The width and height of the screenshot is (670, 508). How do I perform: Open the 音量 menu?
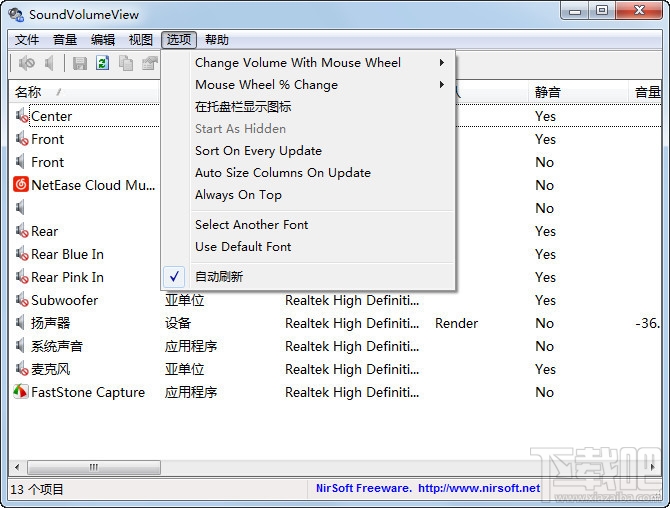[x=65, y=40]
